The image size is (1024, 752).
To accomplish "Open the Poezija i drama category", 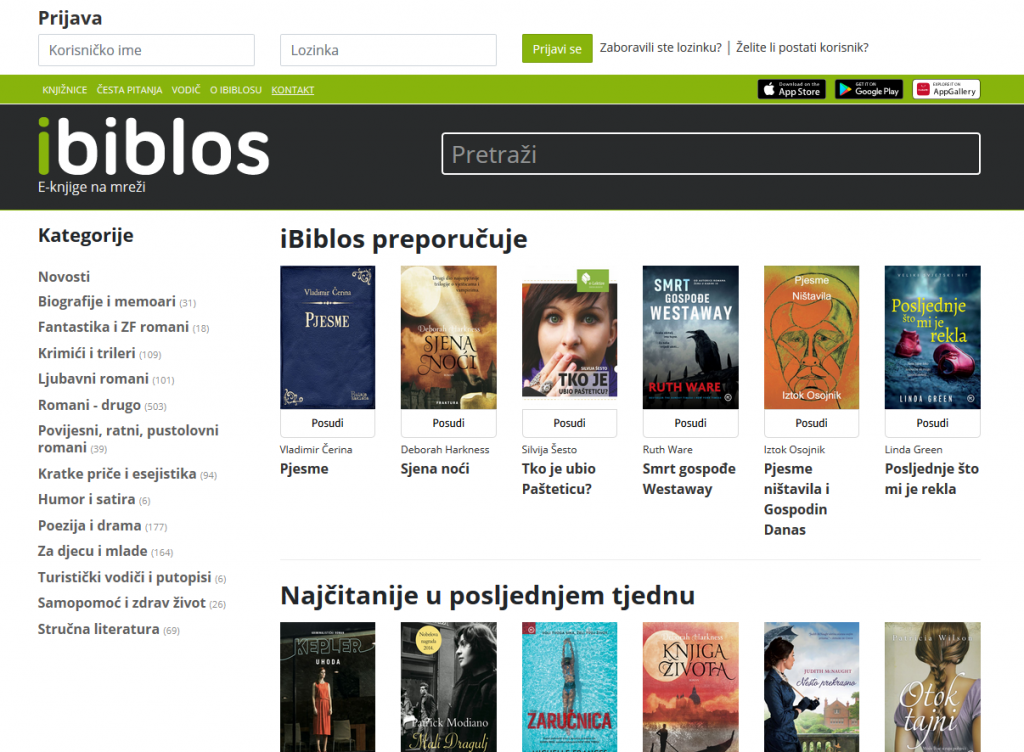I will (90, 525).
